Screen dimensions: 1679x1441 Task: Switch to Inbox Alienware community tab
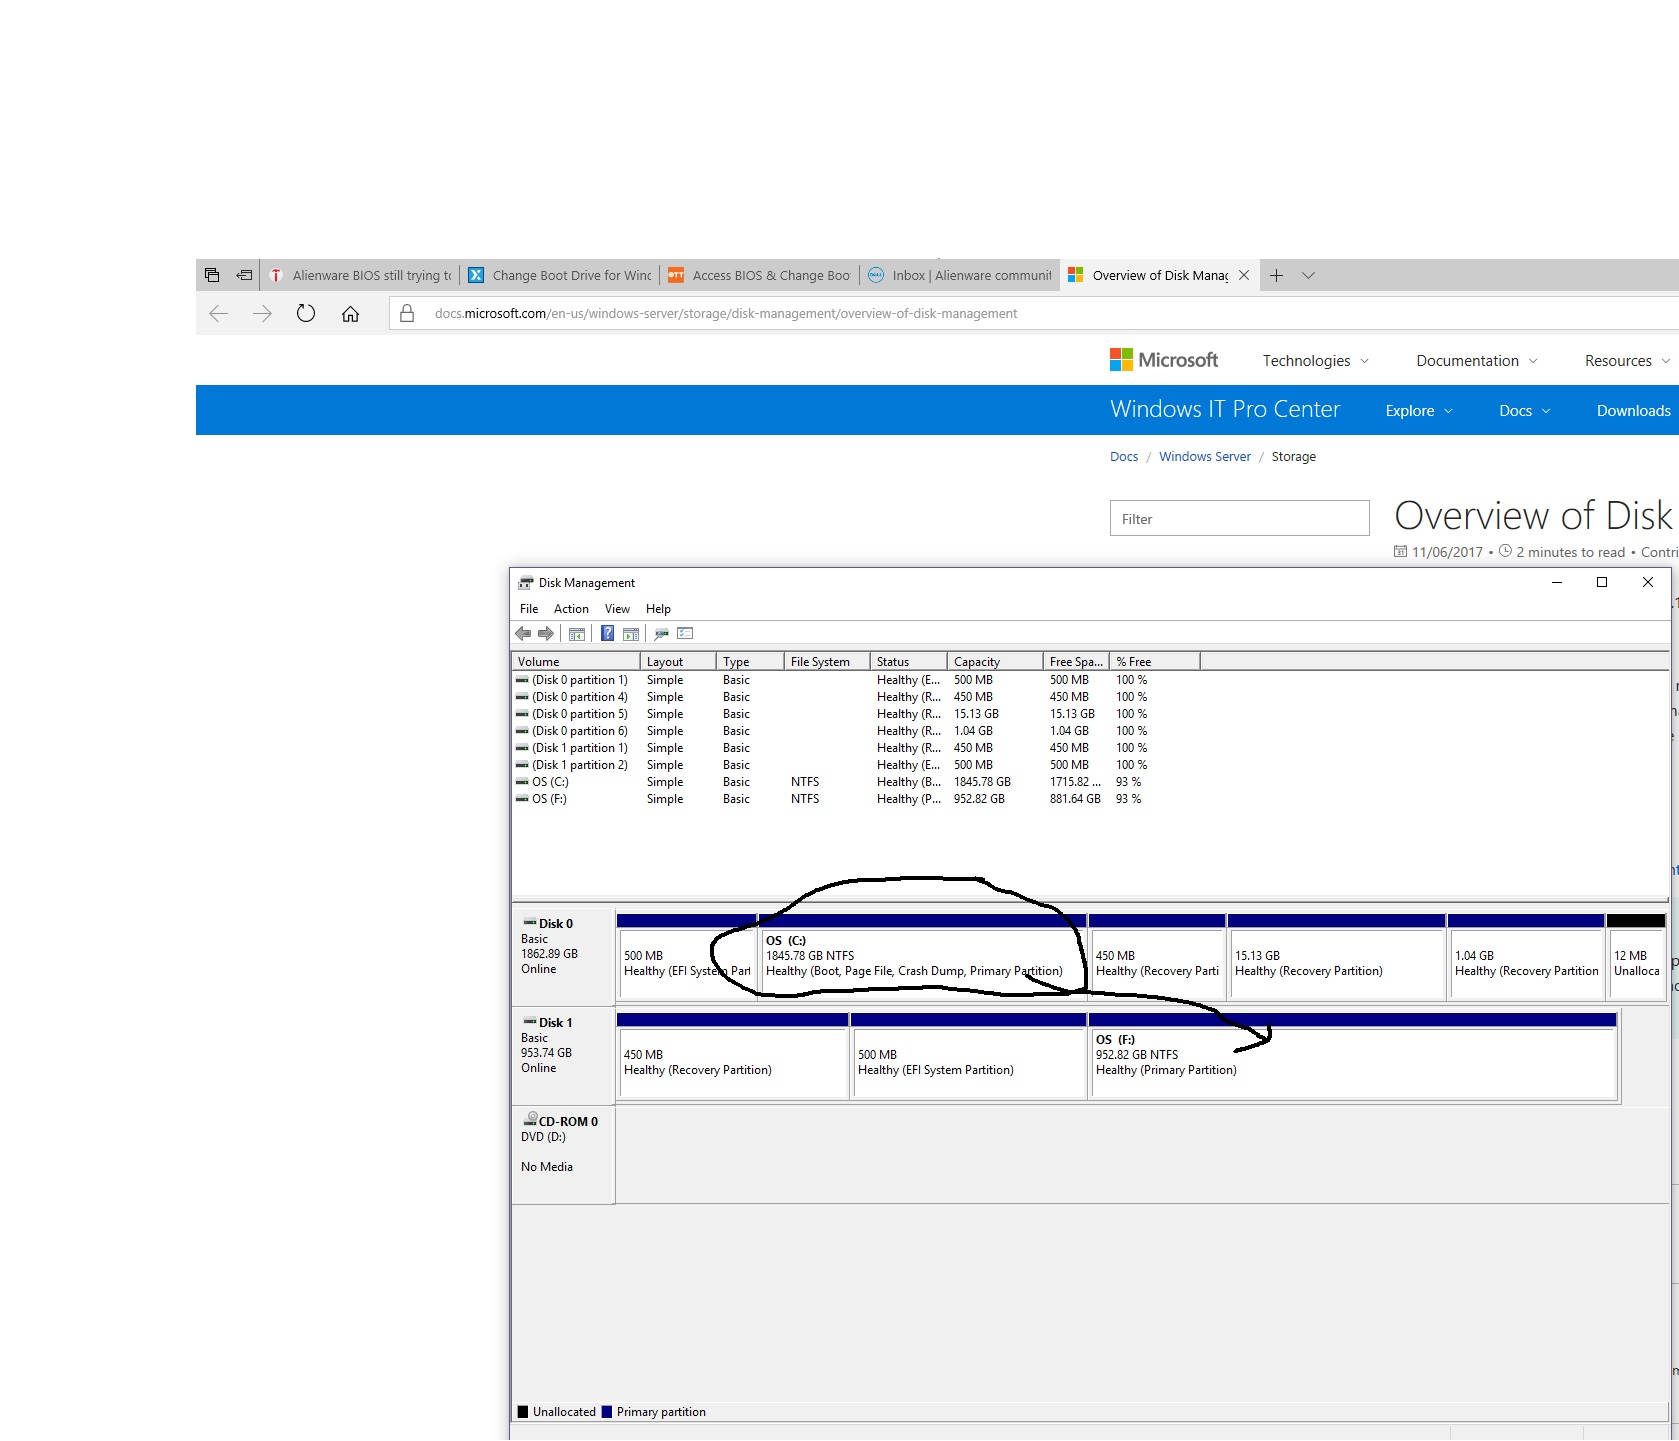coord(960,275)
